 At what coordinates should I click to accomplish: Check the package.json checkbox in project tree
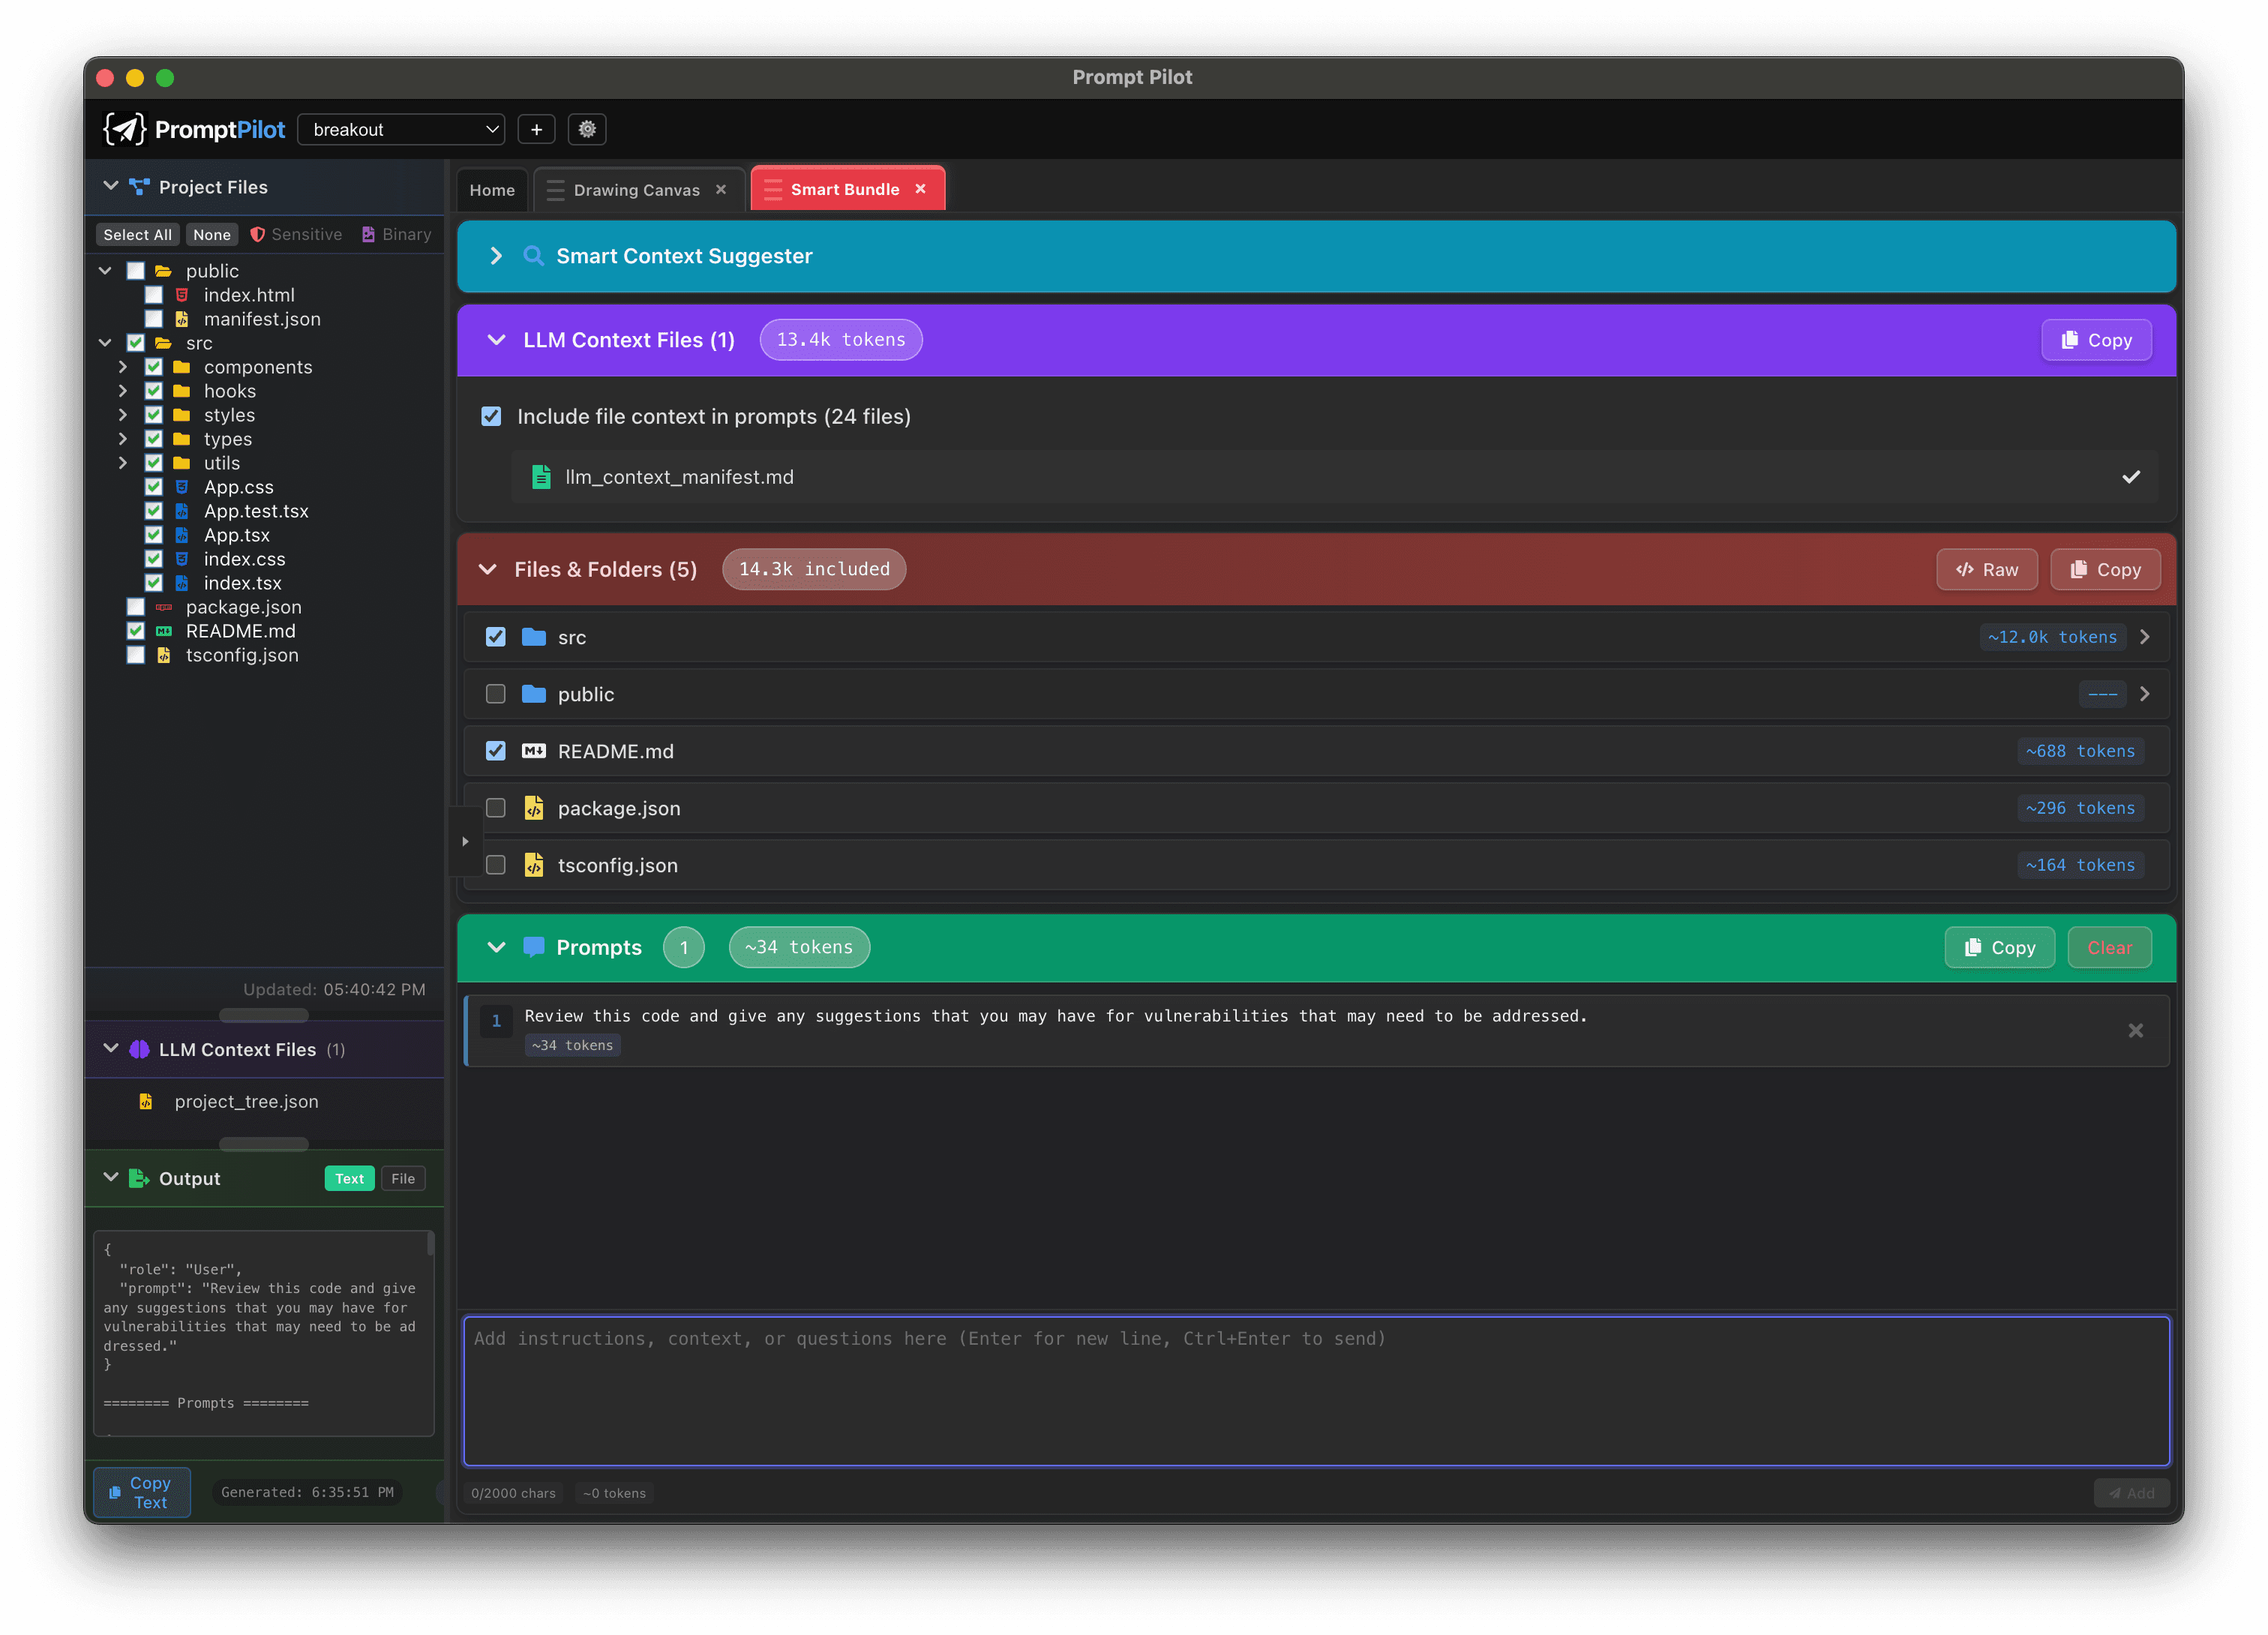click(136, 607)
